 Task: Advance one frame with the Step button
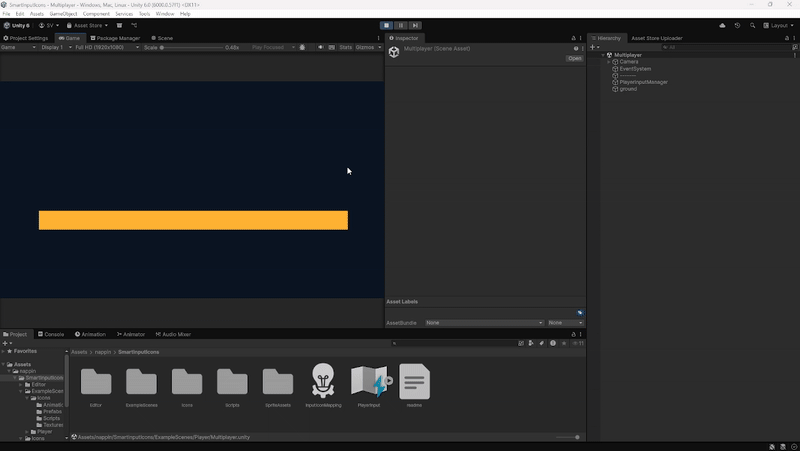415,26
